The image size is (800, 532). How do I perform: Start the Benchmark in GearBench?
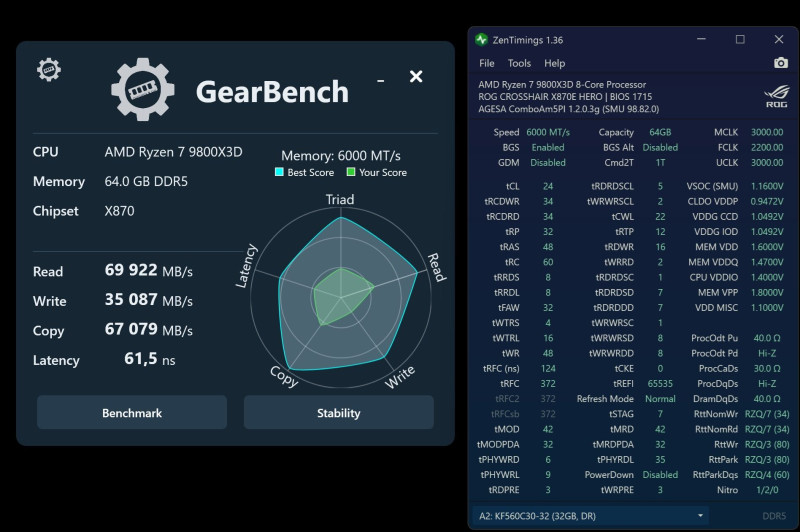(x=132, y=413)
